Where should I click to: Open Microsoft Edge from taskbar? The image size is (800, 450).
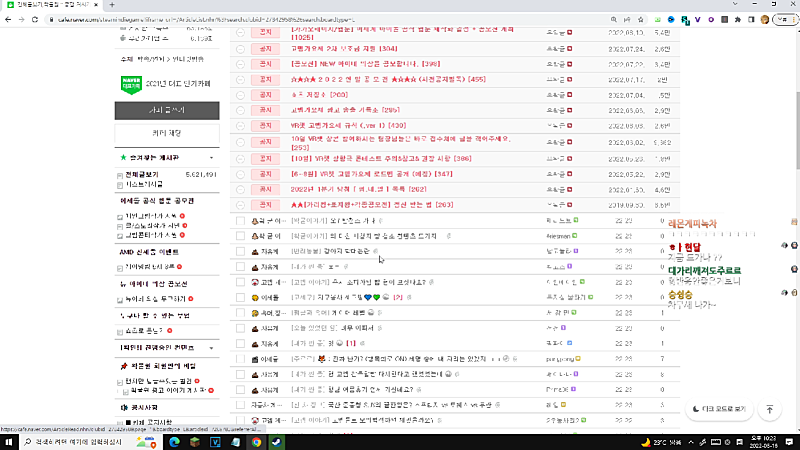174,442
